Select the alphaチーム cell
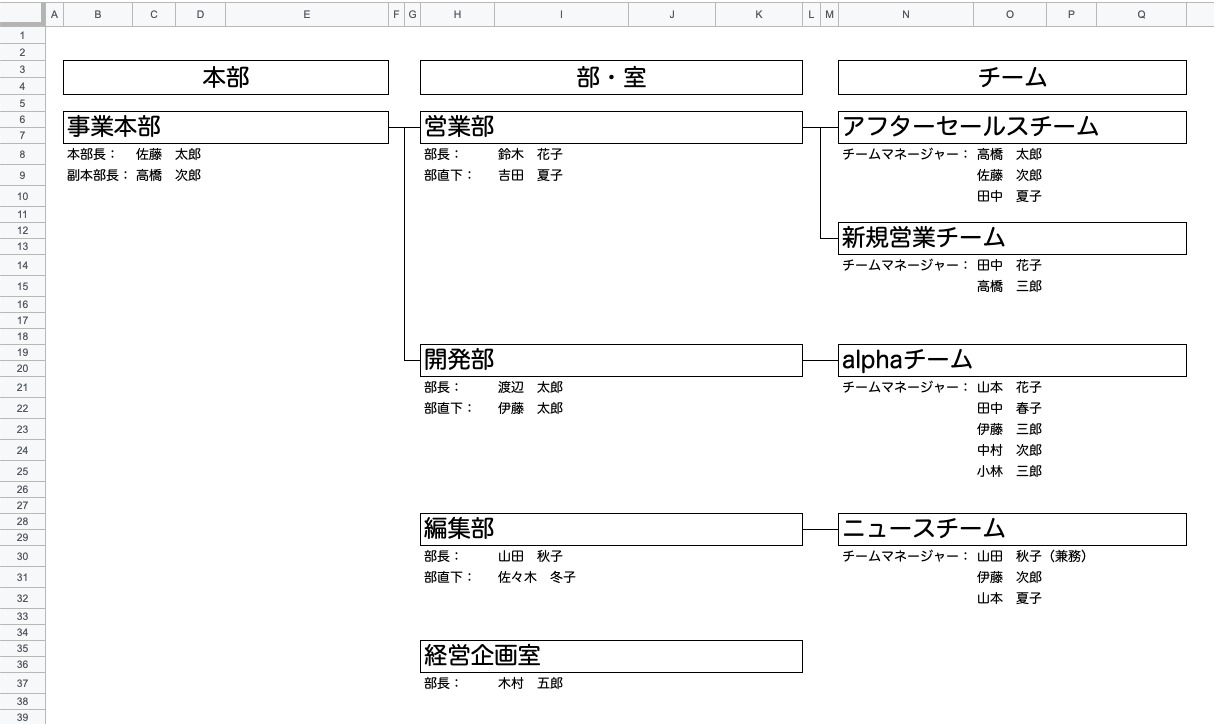1214x724 pixels. (x=1011, y=360)
